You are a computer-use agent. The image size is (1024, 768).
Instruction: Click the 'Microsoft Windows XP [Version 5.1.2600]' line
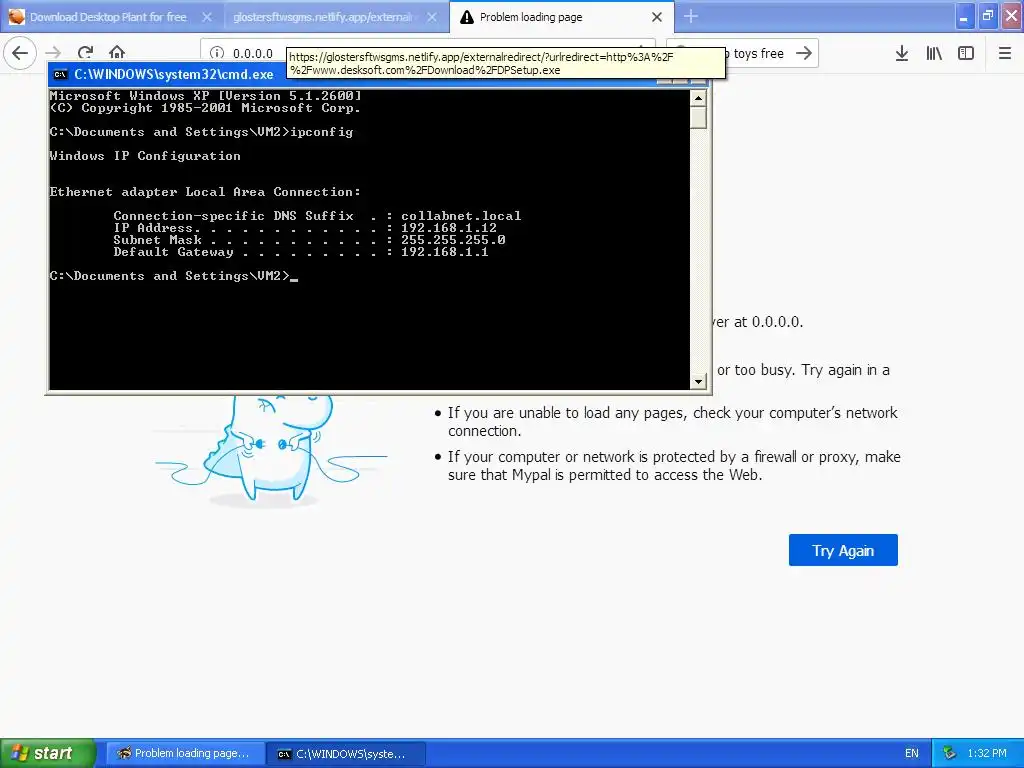click(206, 96)
